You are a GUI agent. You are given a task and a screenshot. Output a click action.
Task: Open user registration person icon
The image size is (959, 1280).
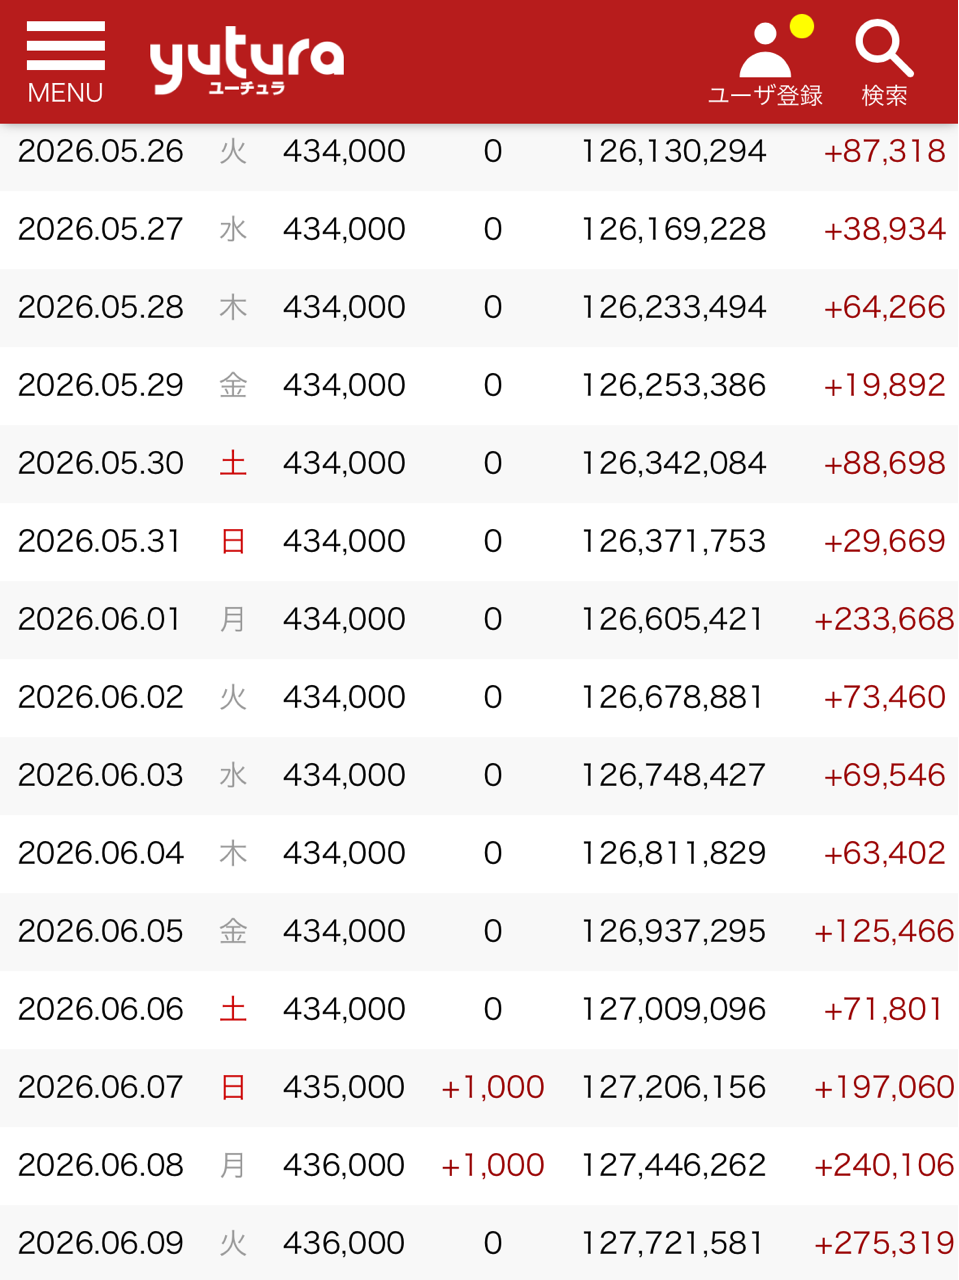765,50
